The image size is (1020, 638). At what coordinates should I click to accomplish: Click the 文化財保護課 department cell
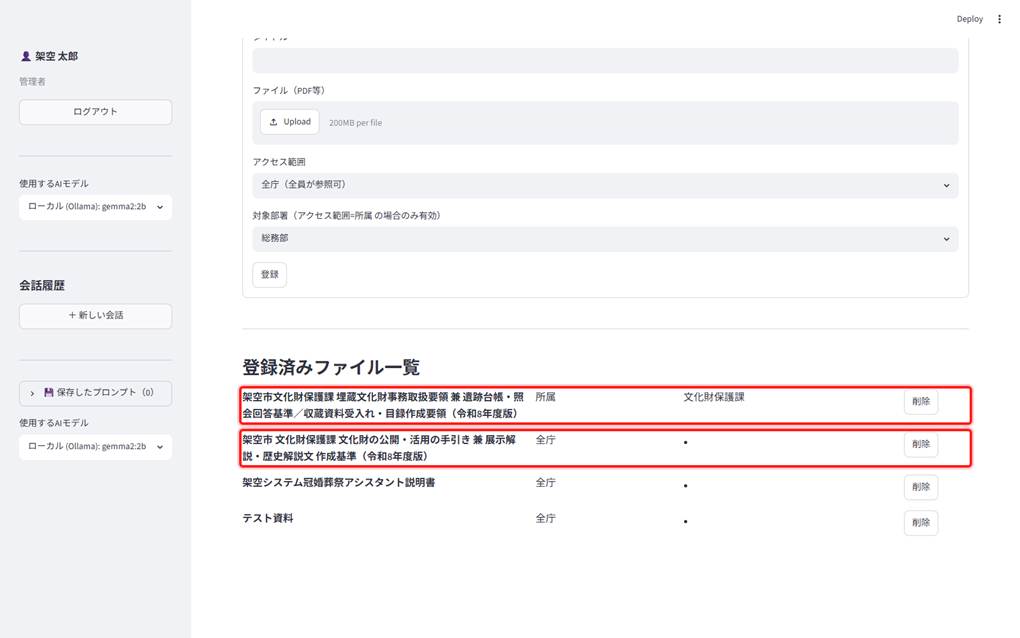(714, 397)
